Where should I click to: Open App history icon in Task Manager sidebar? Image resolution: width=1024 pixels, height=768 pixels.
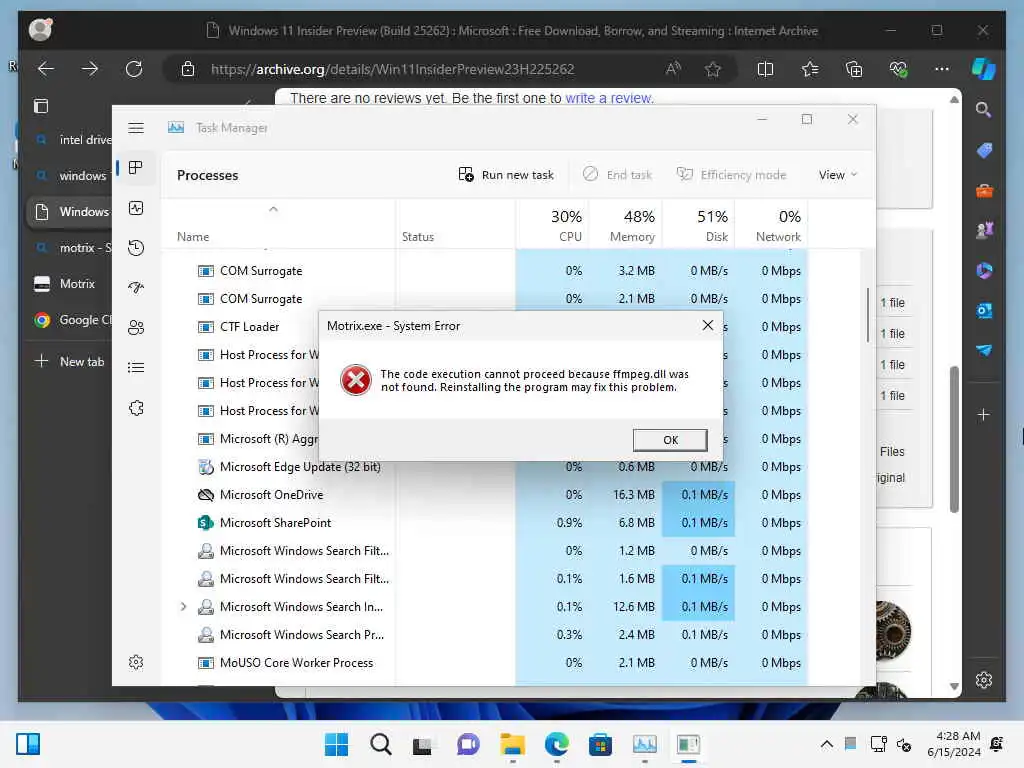point(136,248)
